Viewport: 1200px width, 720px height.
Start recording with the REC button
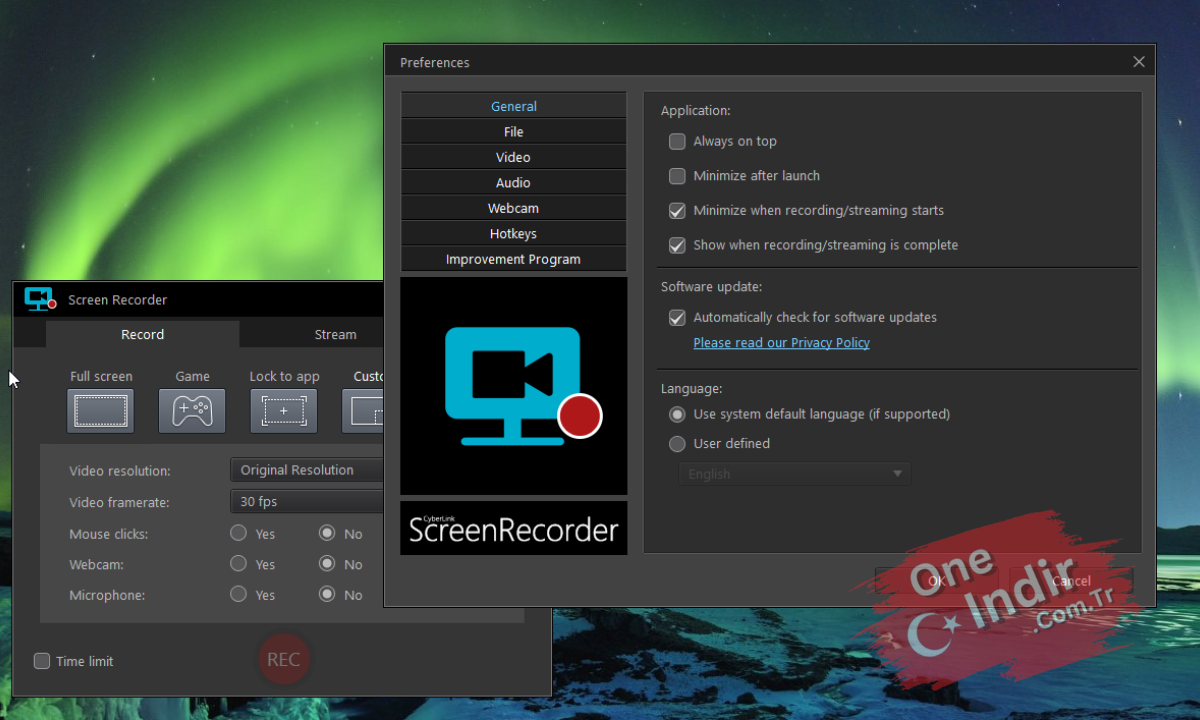pos(283,660)
